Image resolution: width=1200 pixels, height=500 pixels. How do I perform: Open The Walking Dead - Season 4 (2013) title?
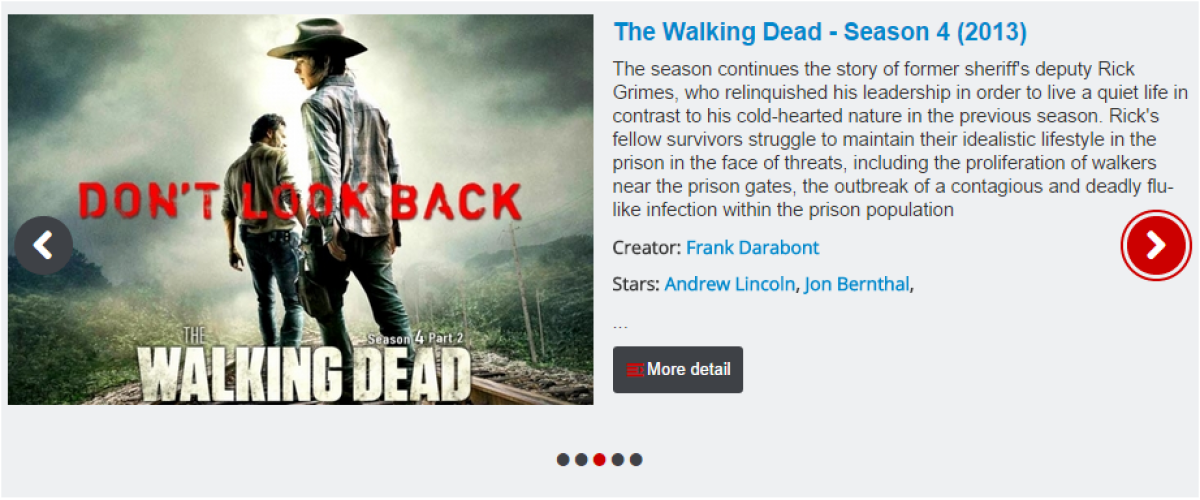pos(820,32)
